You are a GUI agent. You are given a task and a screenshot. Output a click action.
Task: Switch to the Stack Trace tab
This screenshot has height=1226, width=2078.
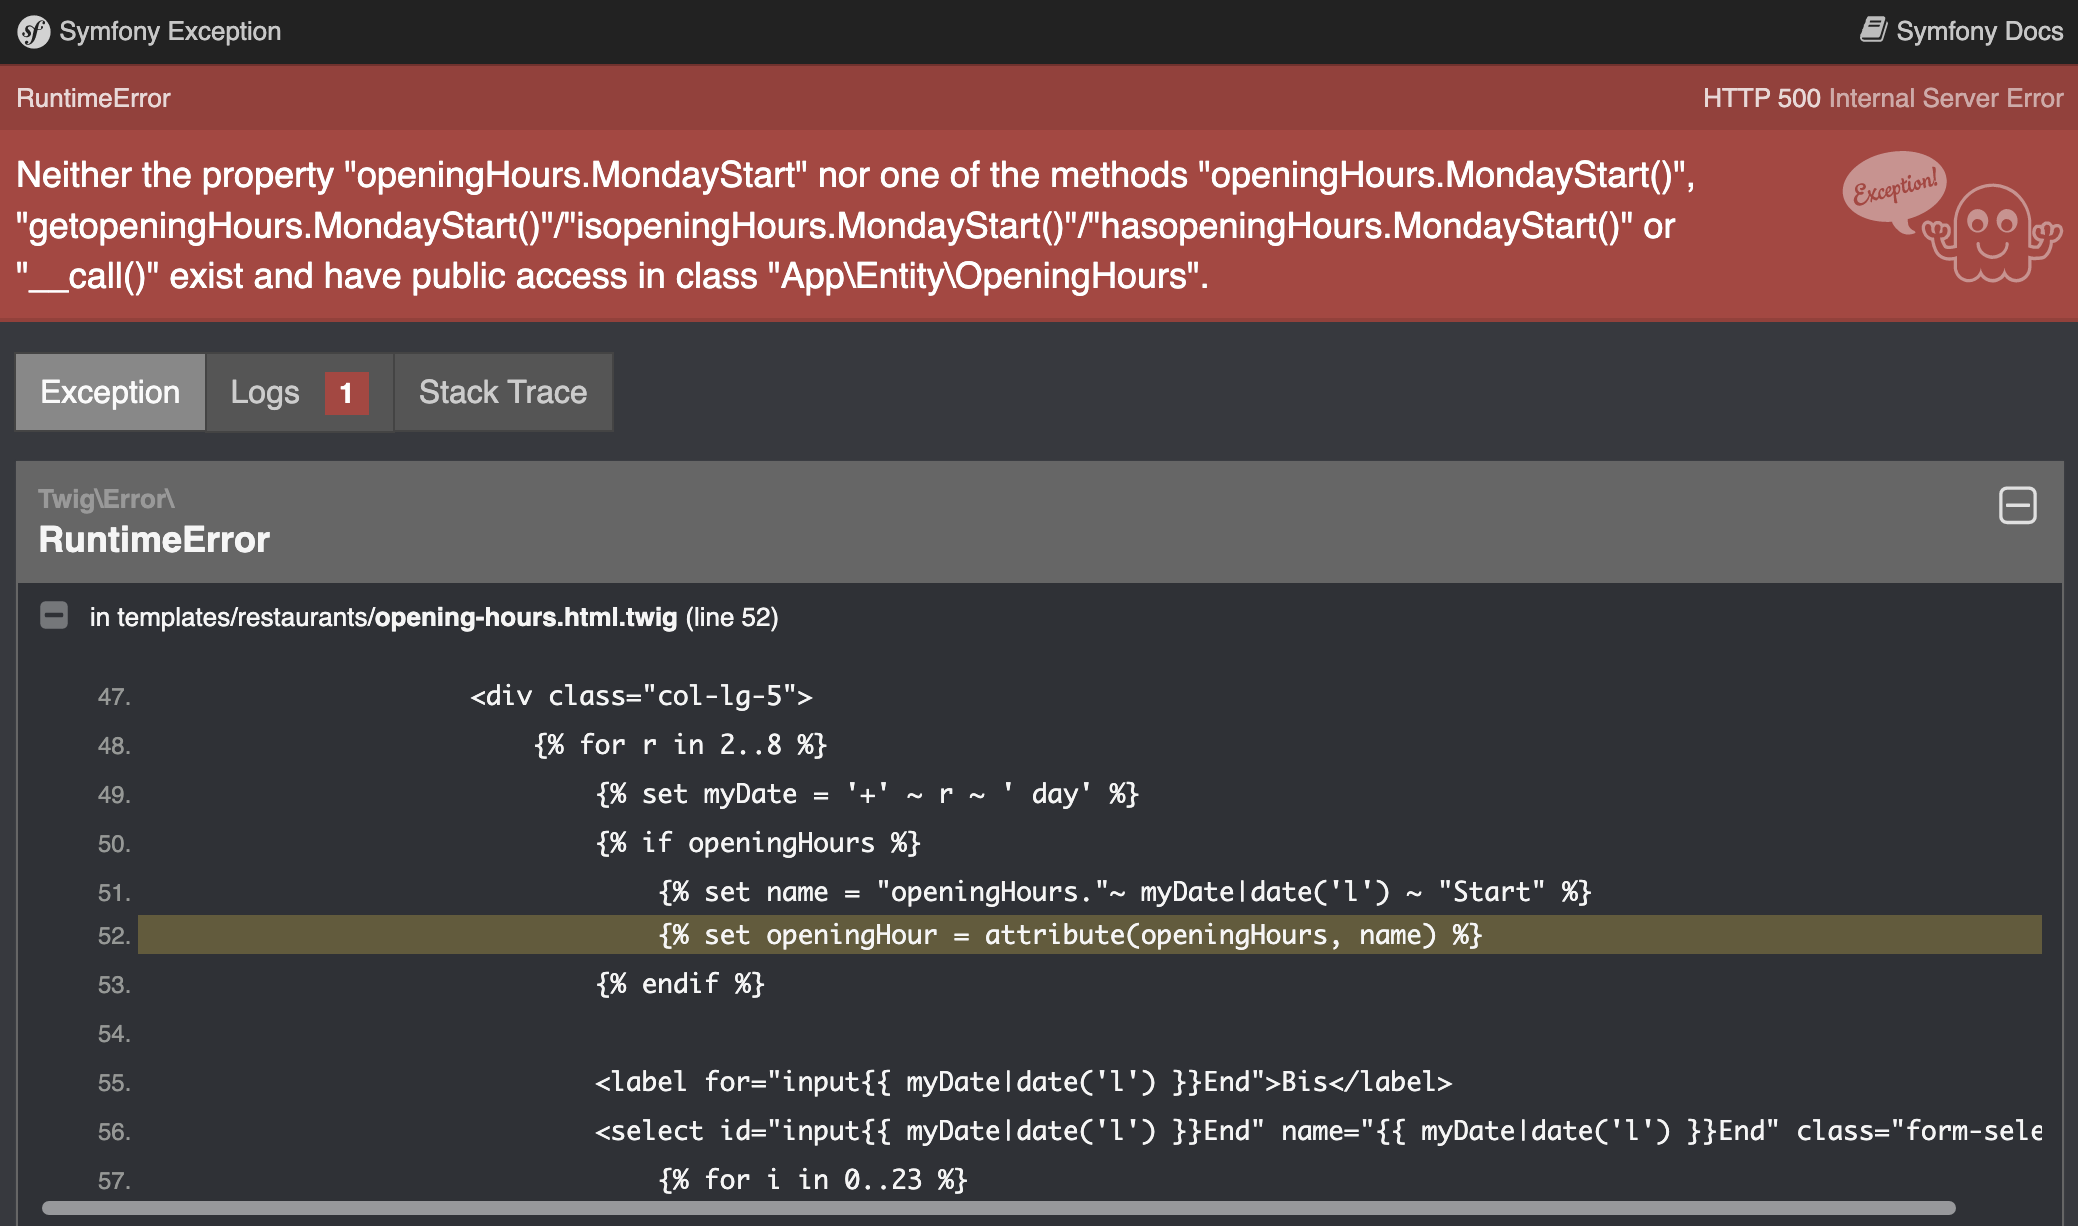(x=501, y=391)
